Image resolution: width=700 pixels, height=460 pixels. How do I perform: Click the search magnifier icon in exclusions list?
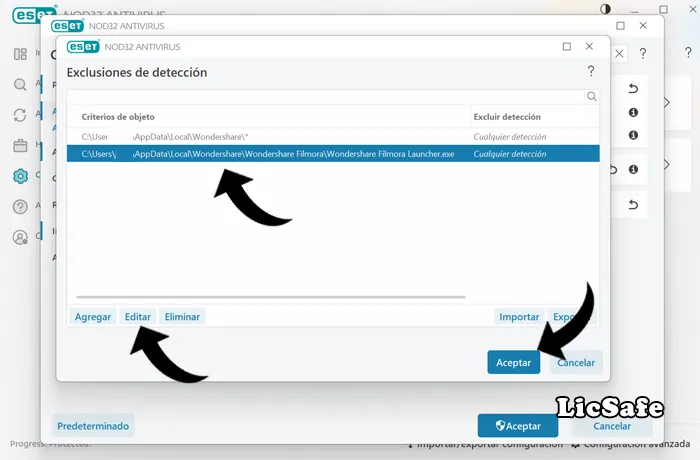tap(592, 96)
